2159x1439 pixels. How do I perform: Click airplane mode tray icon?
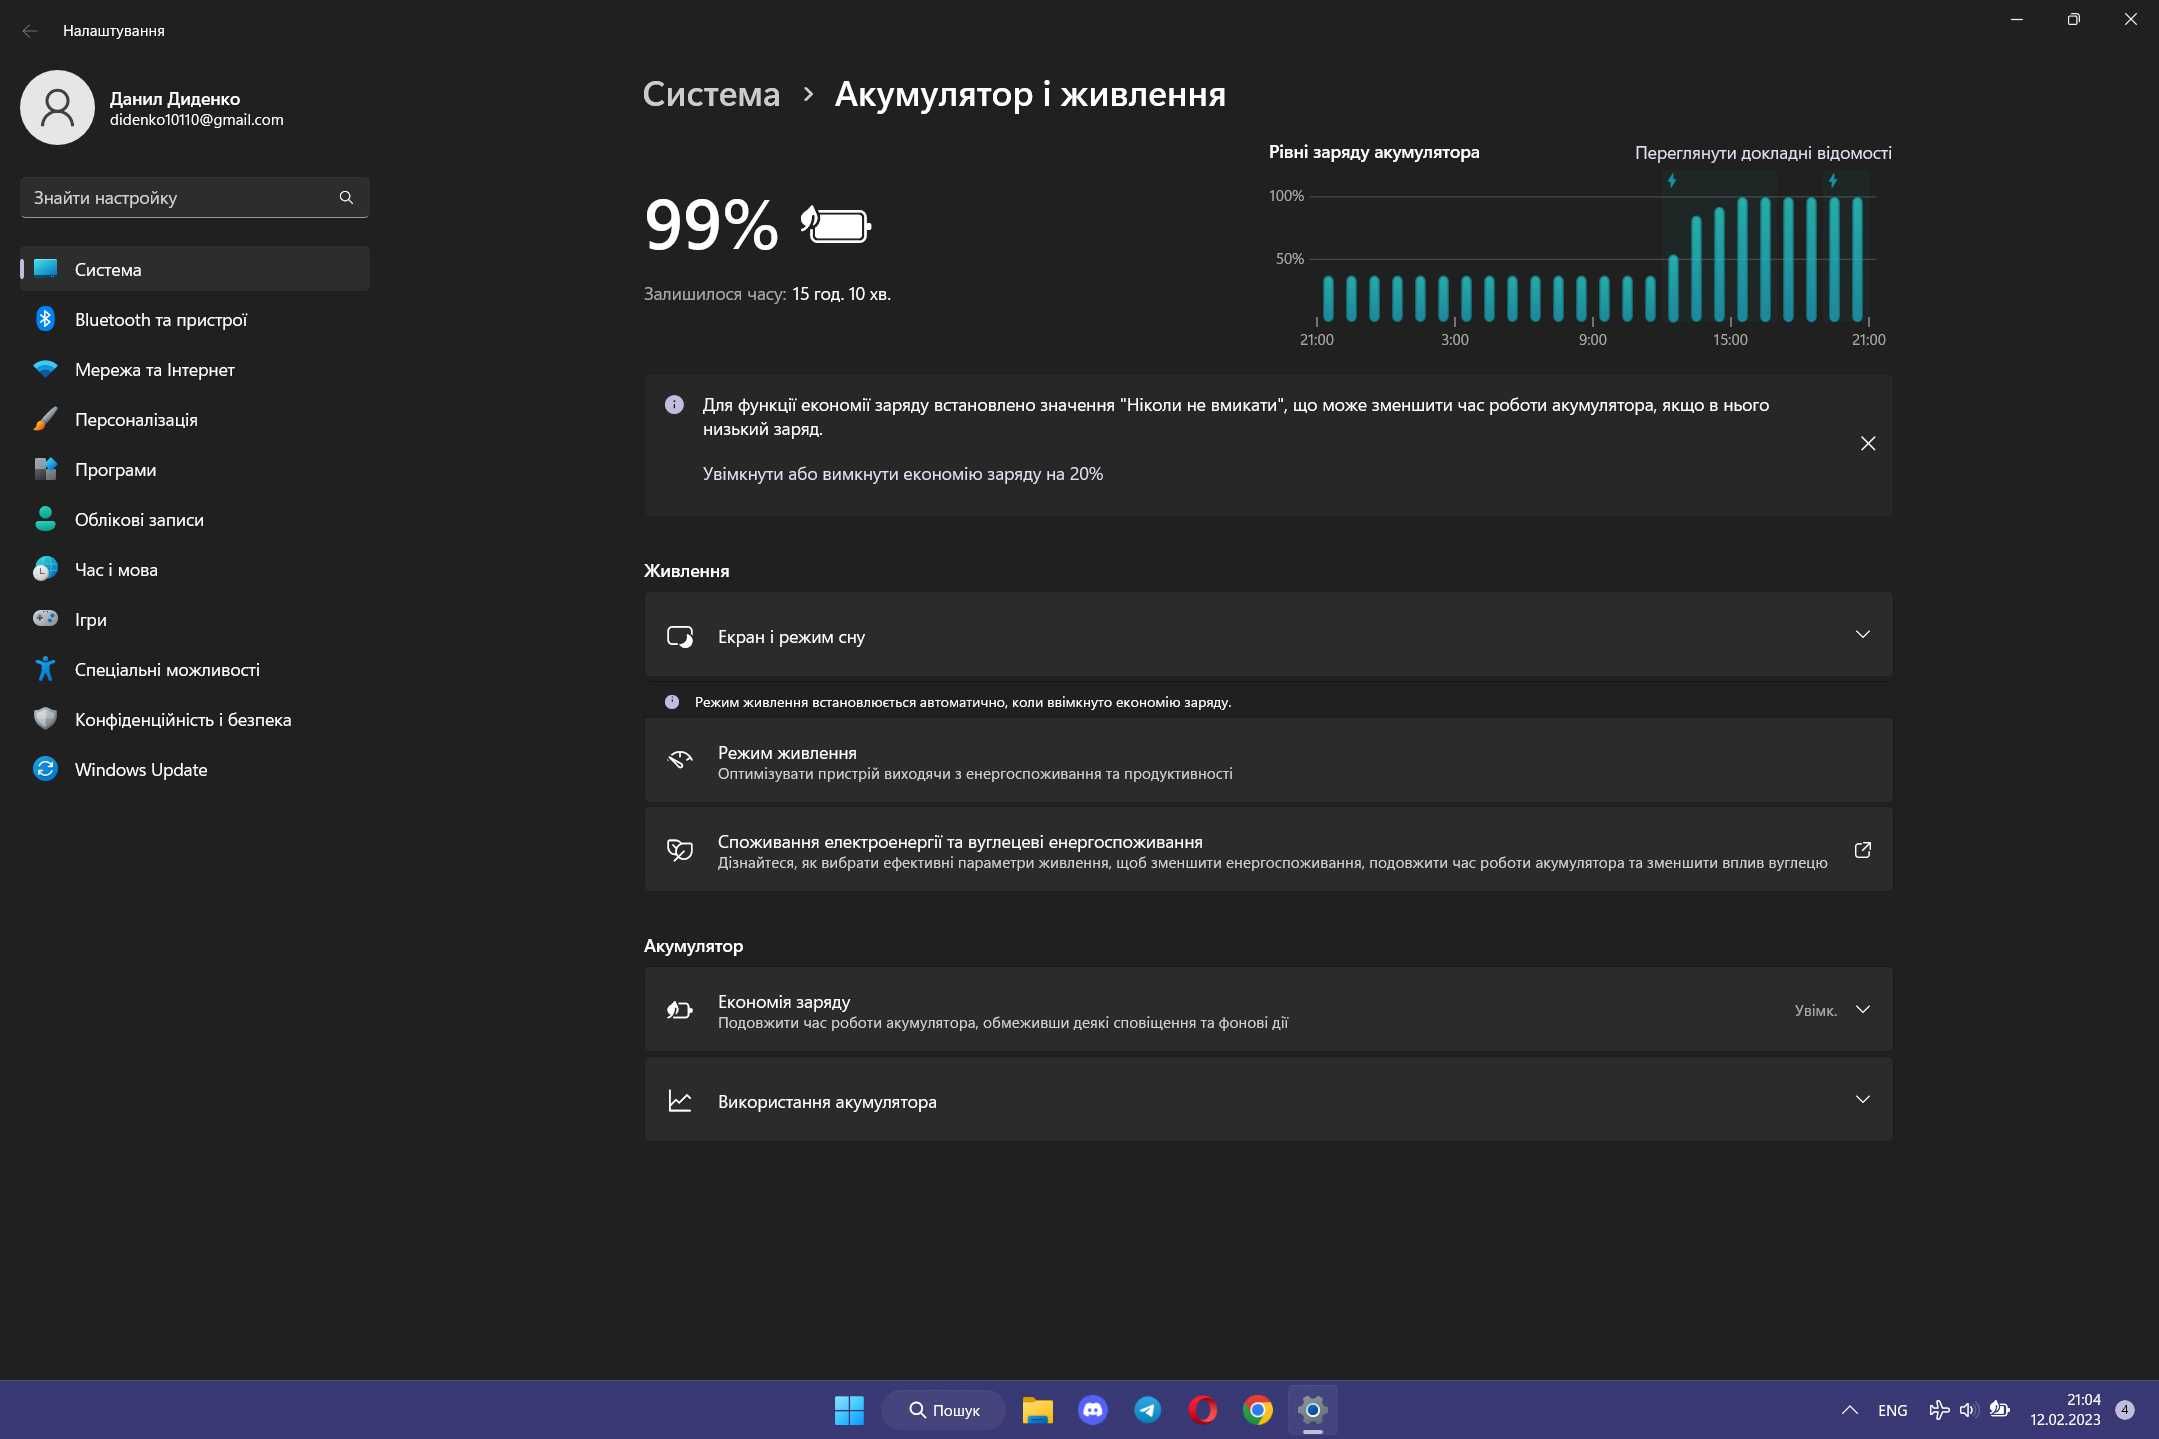tap(1938, 1410)
